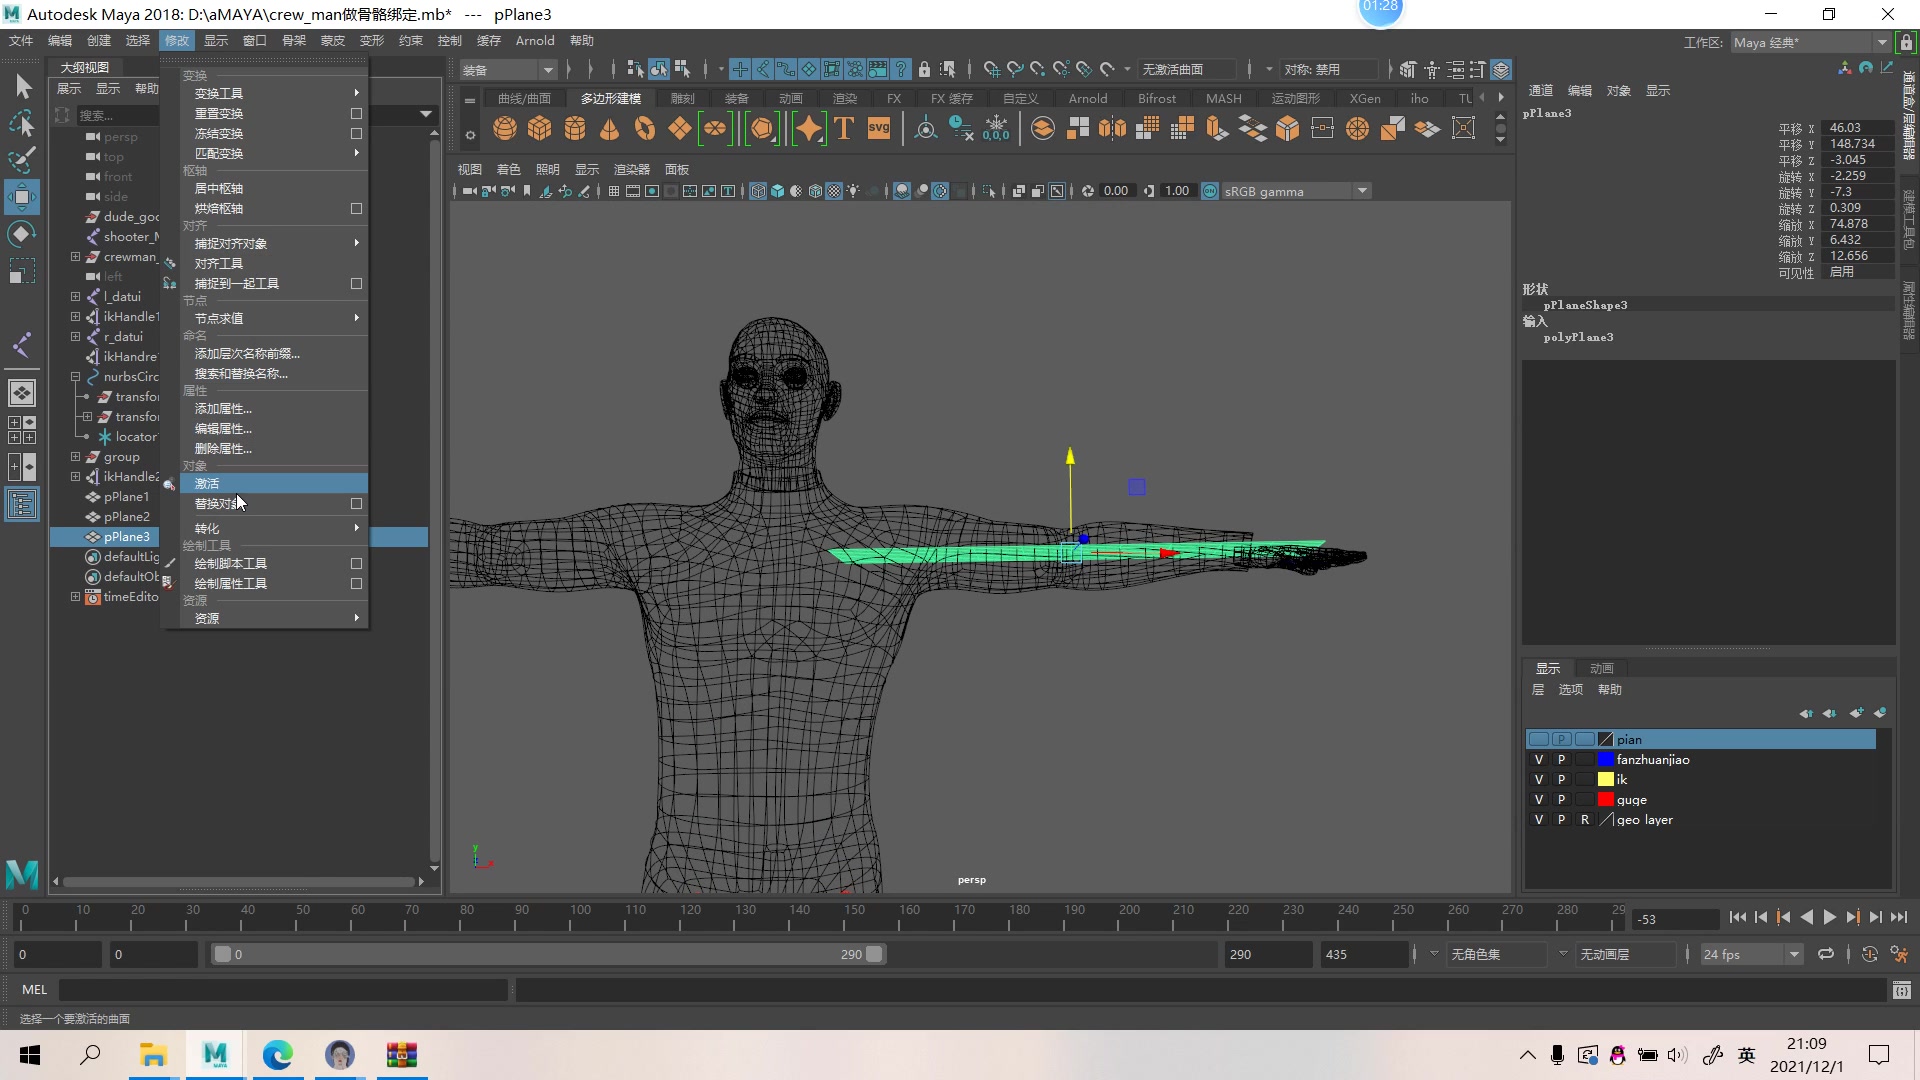Image resolution: width=1920 pixels, height=1080 pixels.
Task: Toggle visibility of fanzhuanjiao layer
Action: click(1539, 760)
